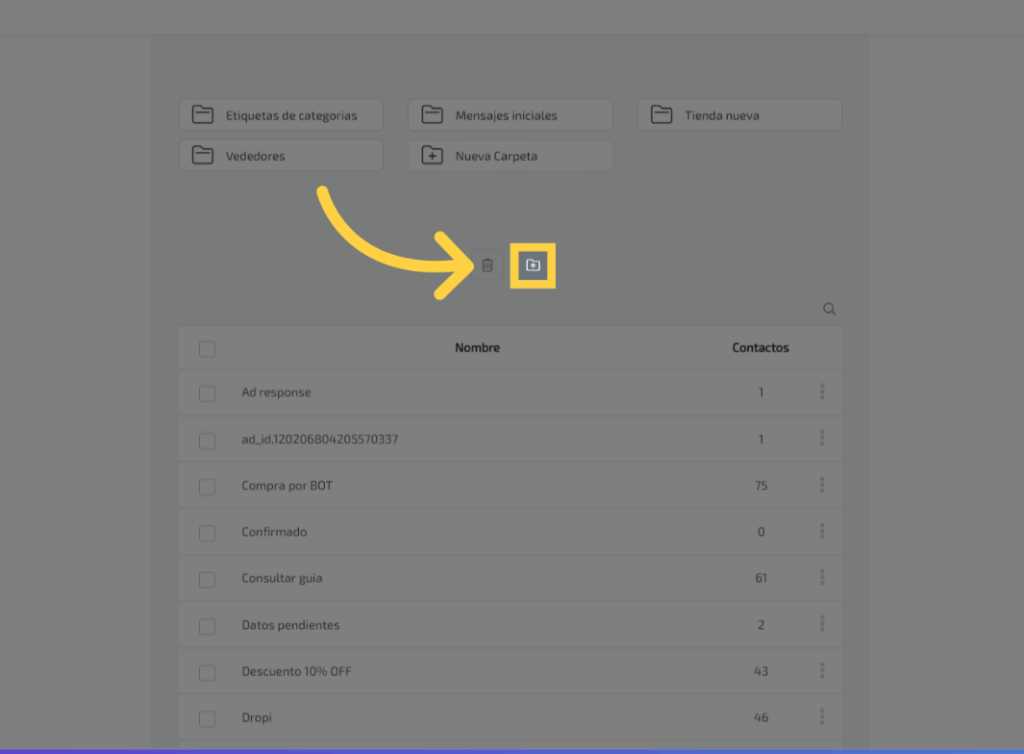
Task: Open three-dot menu for Consultar guía
Action: coord(822,578)
